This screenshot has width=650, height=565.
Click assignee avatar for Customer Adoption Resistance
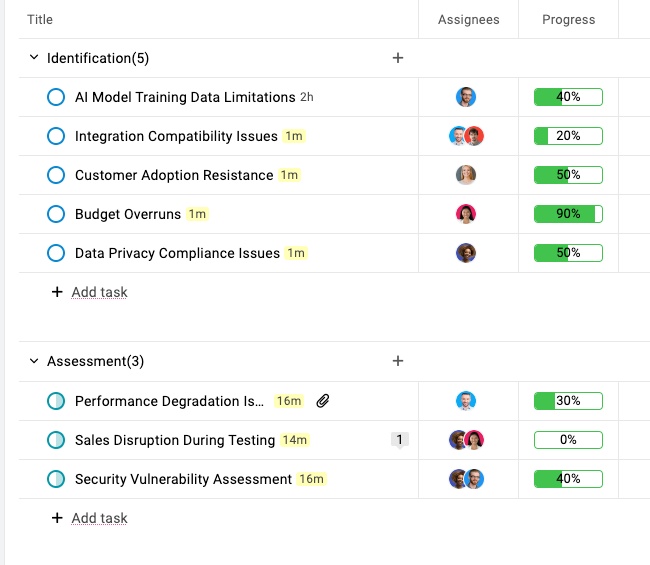point(466,175)
